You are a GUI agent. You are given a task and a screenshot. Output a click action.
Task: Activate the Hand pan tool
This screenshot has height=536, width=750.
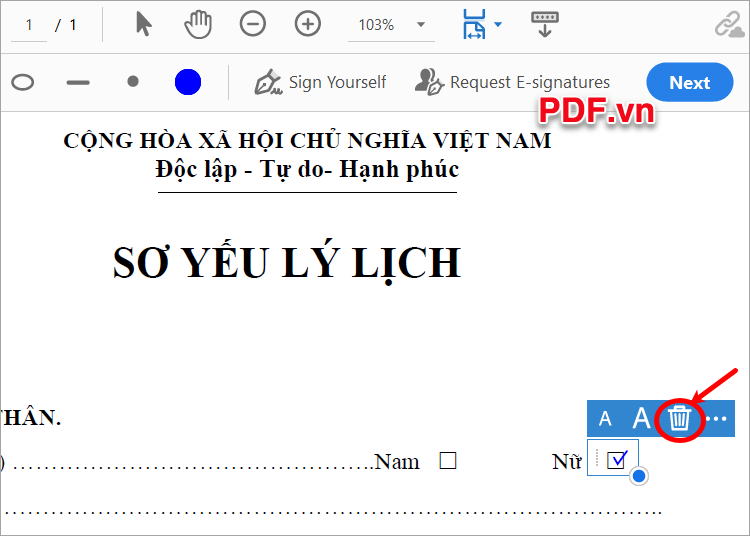point(198,25)
